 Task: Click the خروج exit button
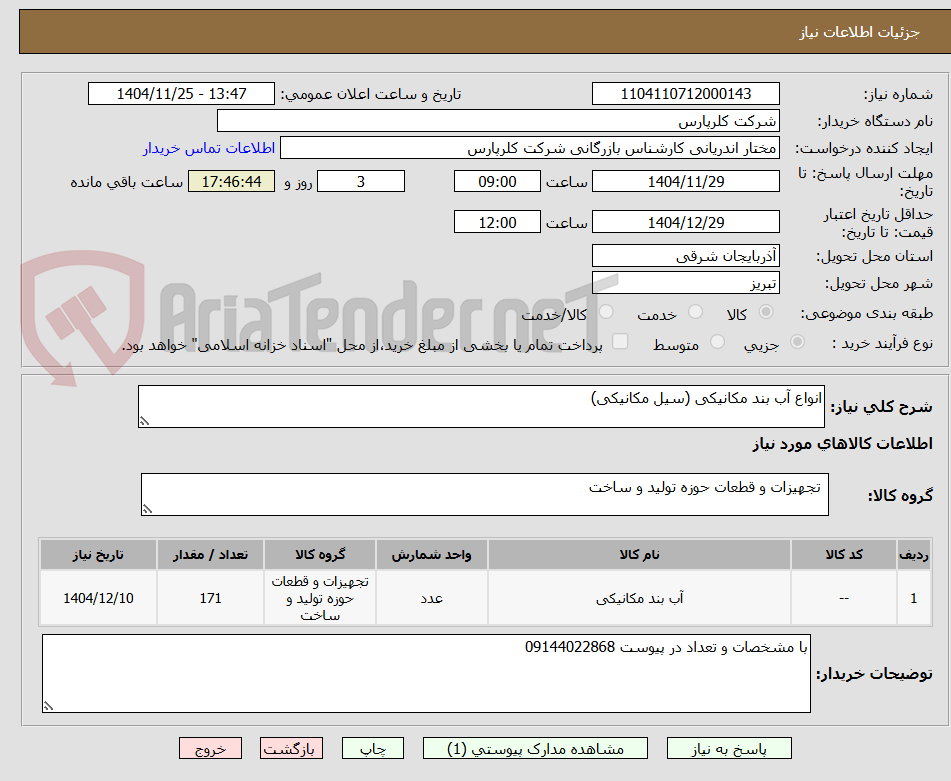(210, 748)
